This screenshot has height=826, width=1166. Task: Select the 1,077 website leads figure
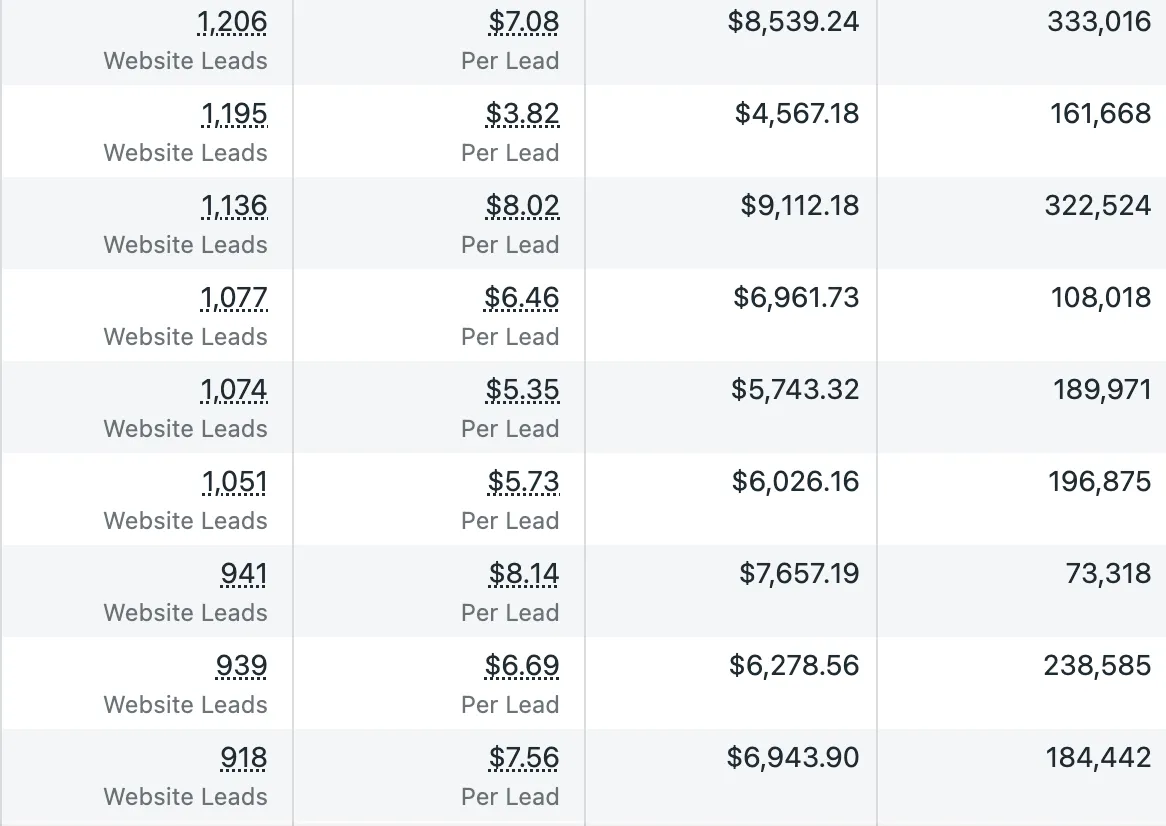click(x=233, y=297)
